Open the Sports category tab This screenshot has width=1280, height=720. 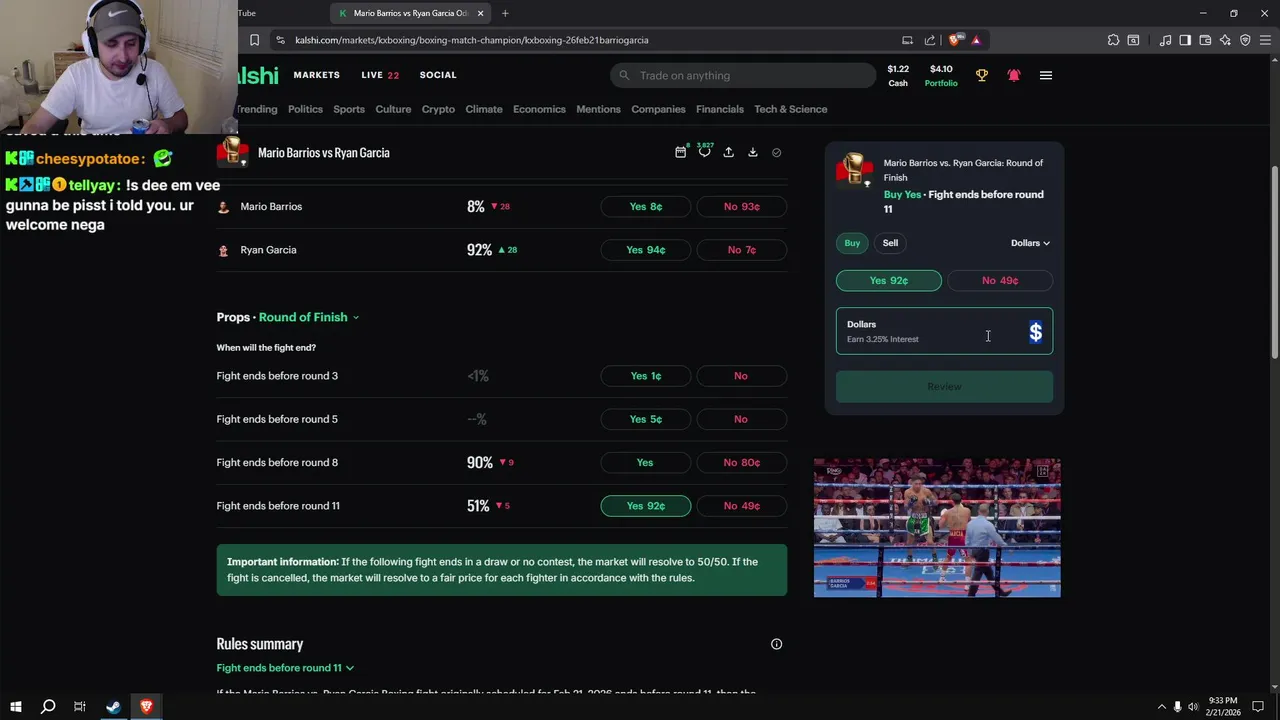pos(349,109)
